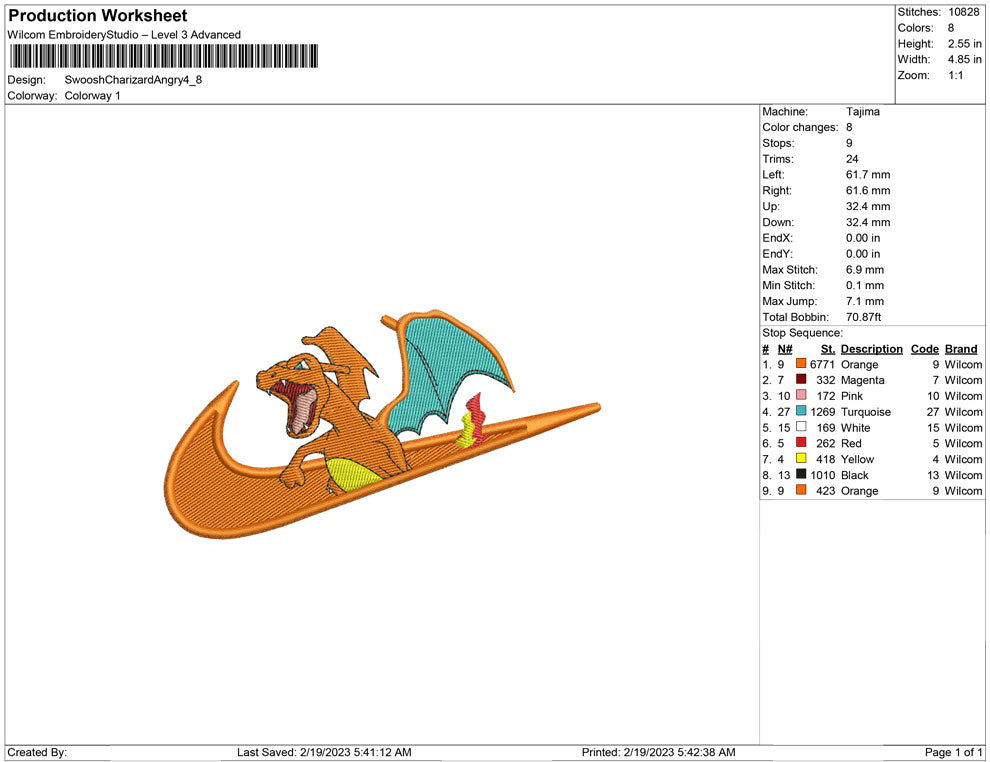Click the Production Worksheet title
Screen dimensions: 990x762
98,16
